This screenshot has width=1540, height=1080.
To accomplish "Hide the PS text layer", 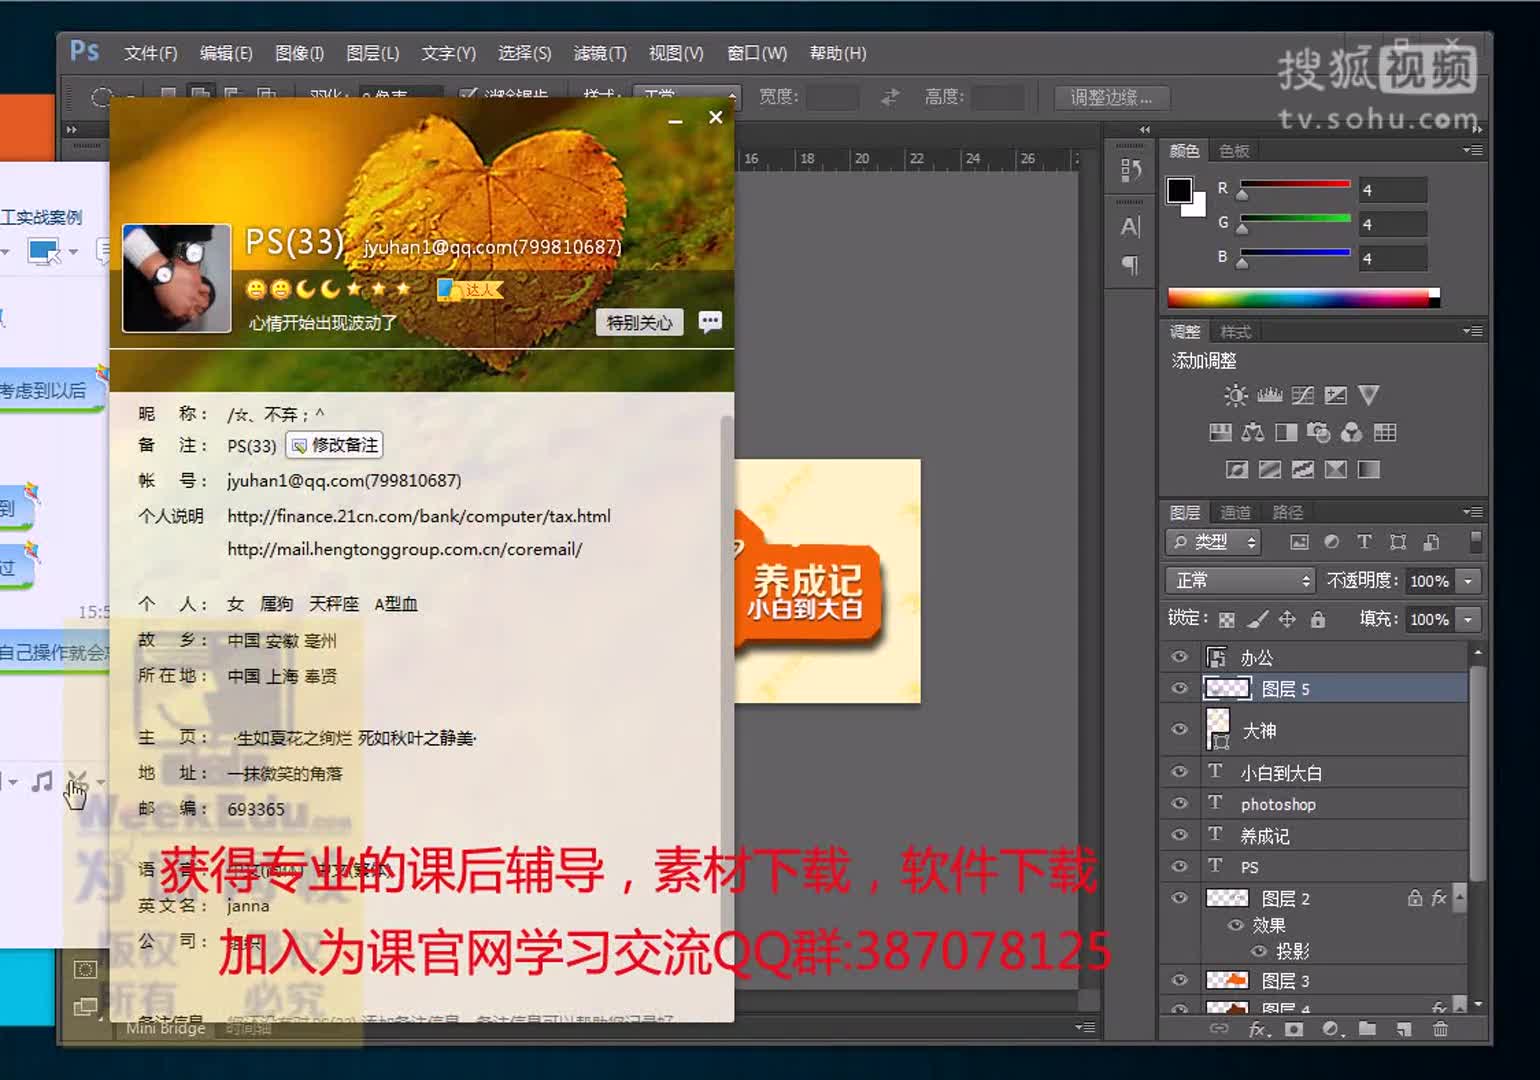I will 1180,867.
